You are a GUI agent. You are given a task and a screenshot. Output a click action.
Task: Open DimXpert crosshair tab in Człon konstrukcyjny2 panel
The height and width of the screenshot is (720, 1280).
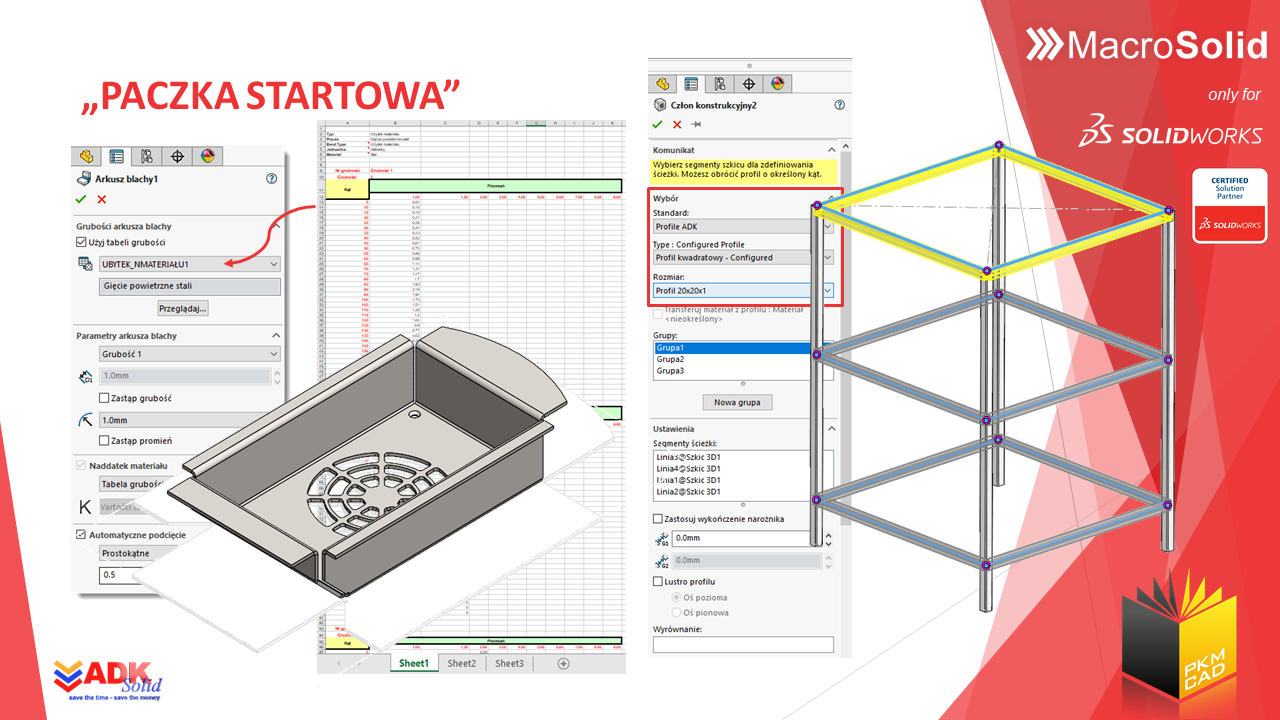751,84
